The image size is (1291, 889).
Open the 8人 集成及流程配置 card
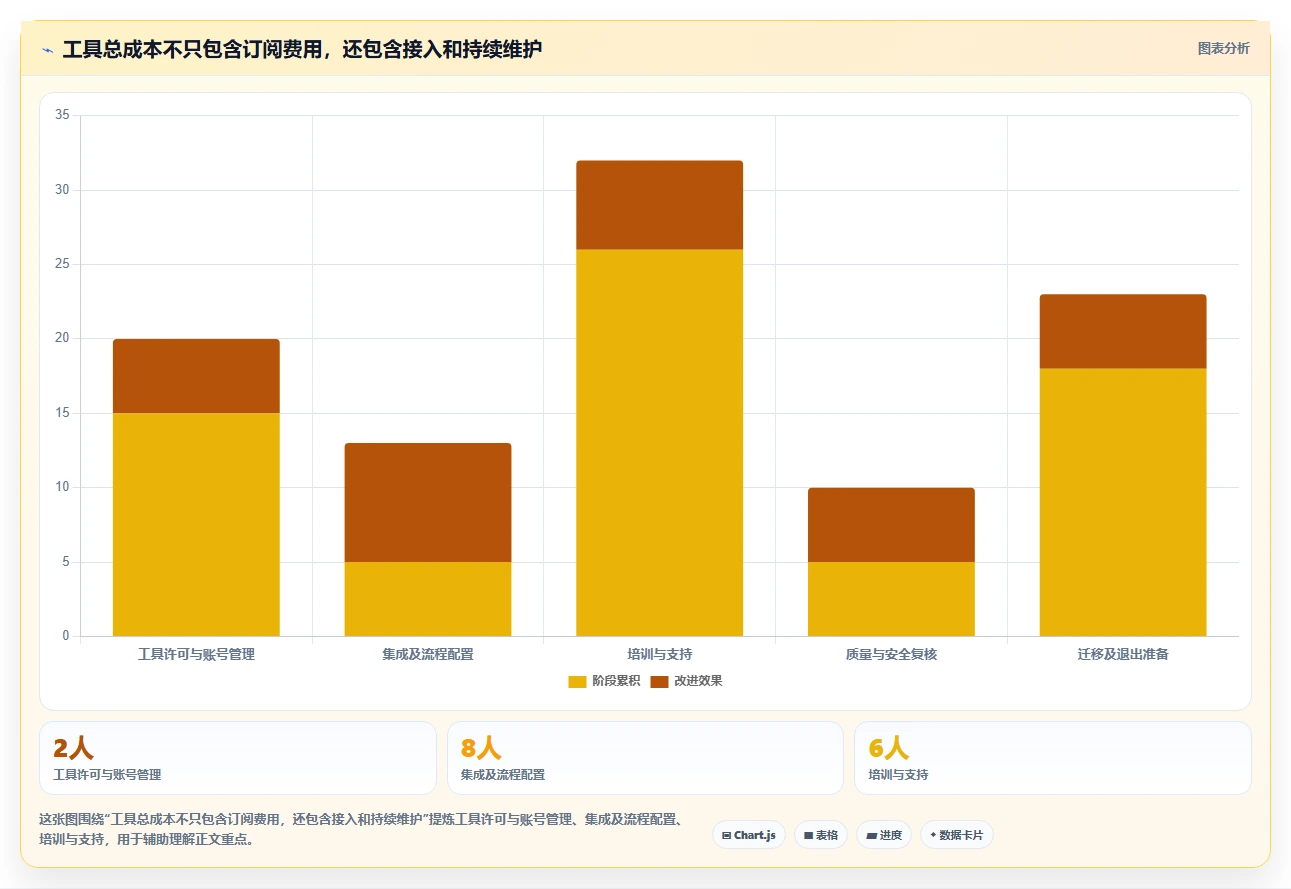point(645,758)
